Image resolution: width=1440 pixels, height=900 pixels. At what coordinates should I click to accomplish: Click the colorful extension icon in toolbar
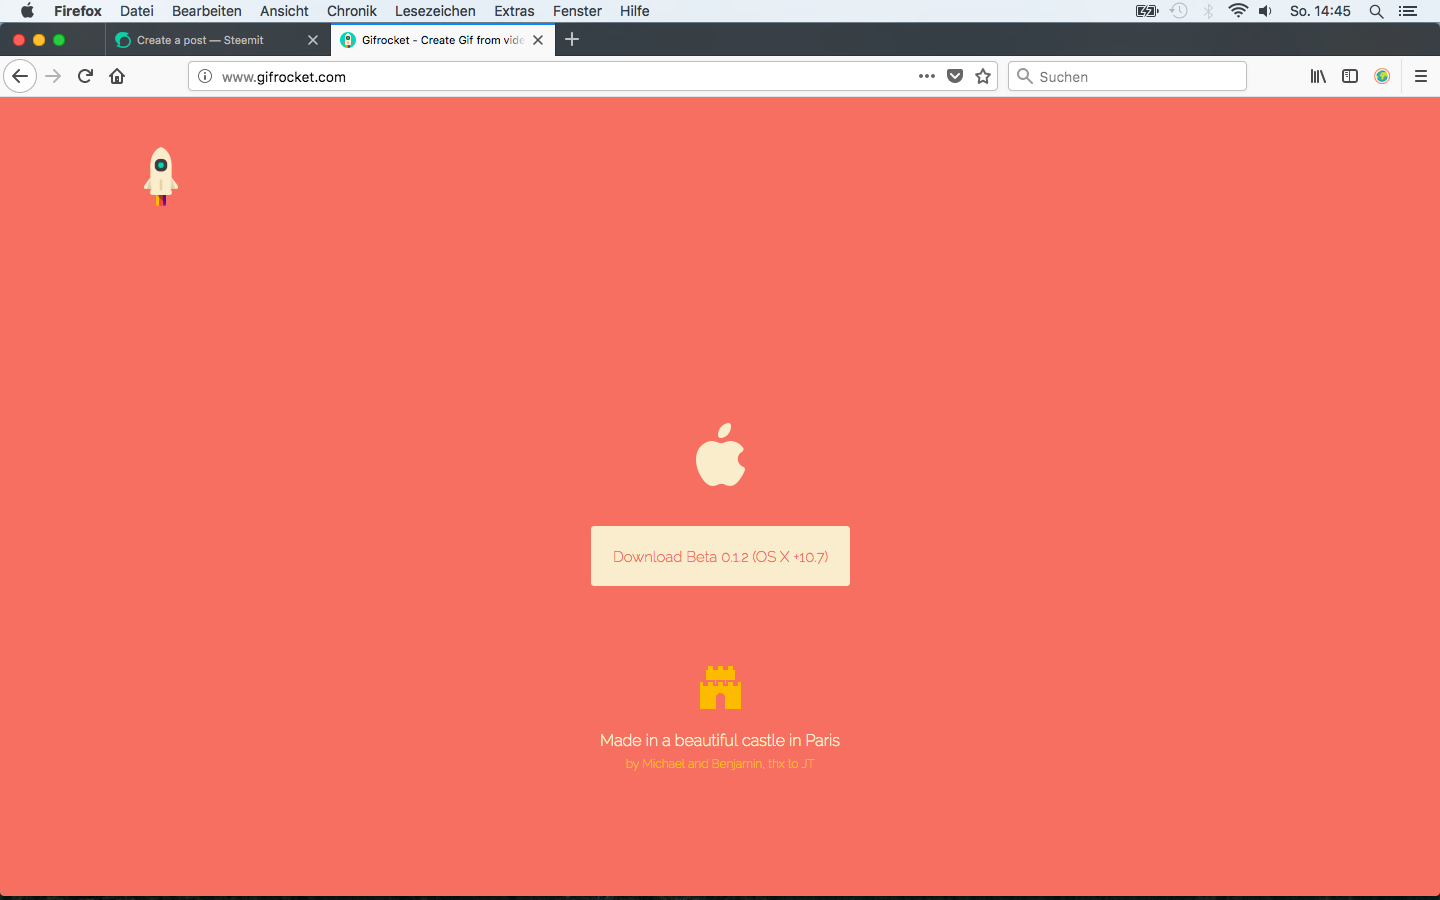coord(1382,76)
